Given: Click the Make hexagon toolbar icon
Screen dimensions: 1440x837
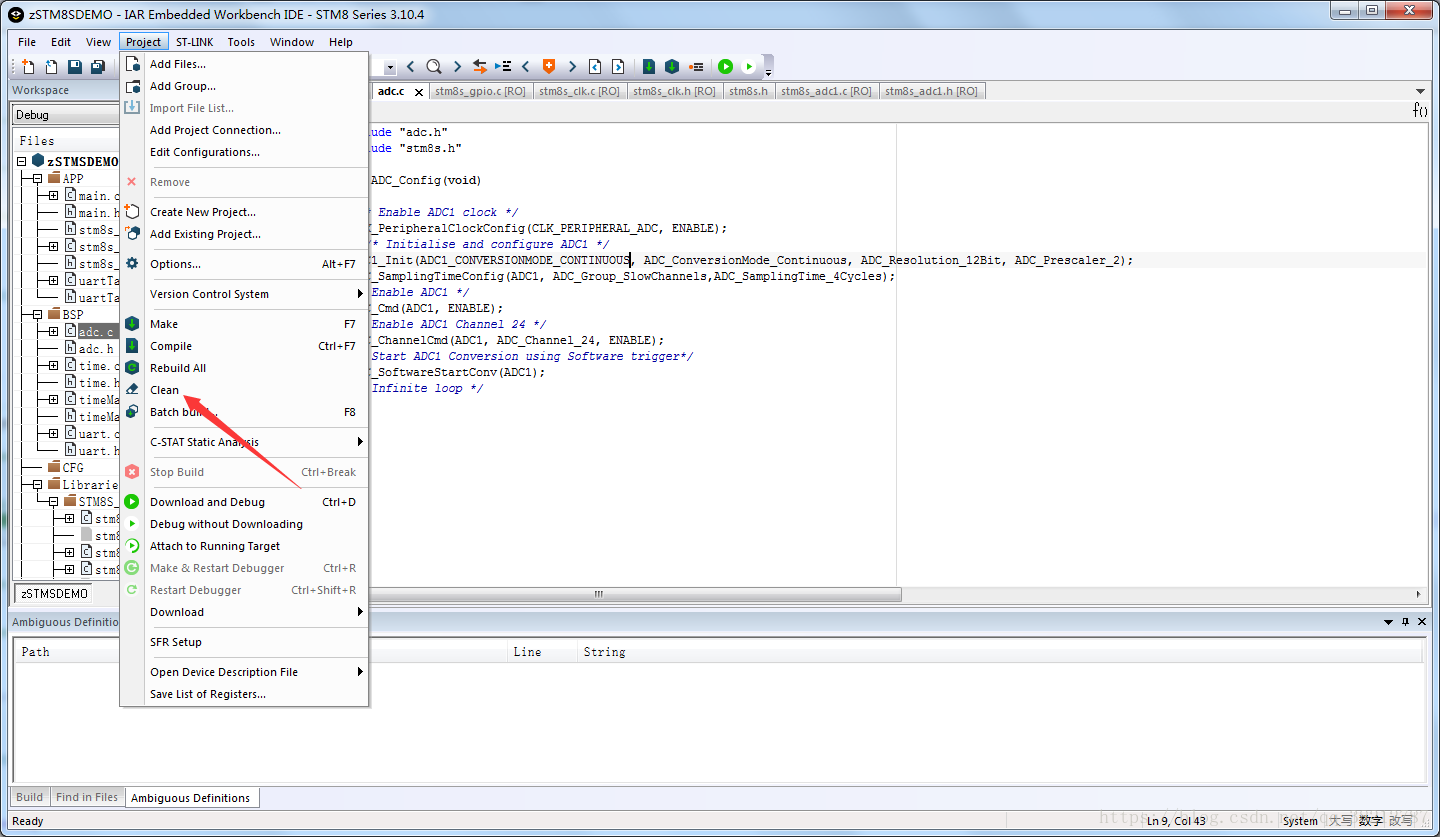Looking at the screenshot, I should point(672,66).
